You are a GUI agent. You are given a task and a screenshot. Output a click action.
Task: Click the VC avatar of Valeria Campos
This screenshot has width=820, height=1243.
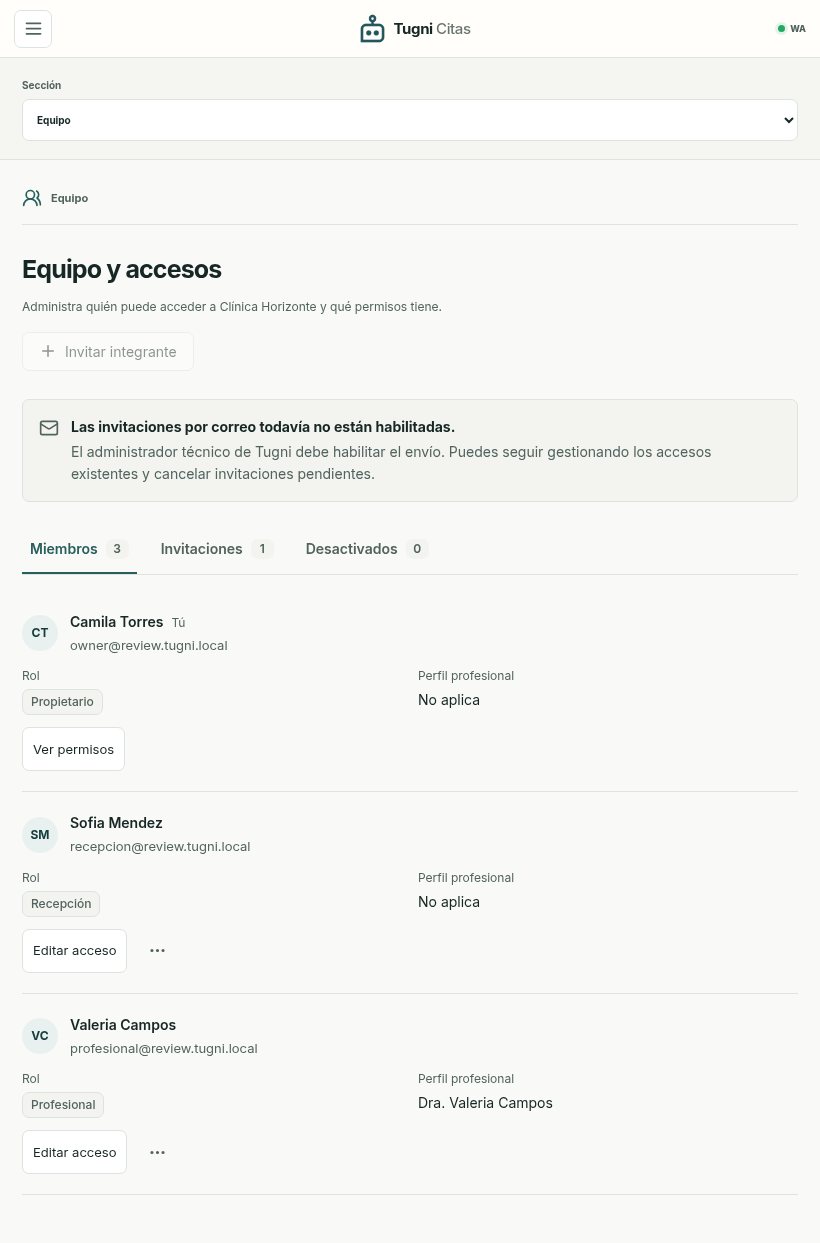click(x=40, y=1036)
